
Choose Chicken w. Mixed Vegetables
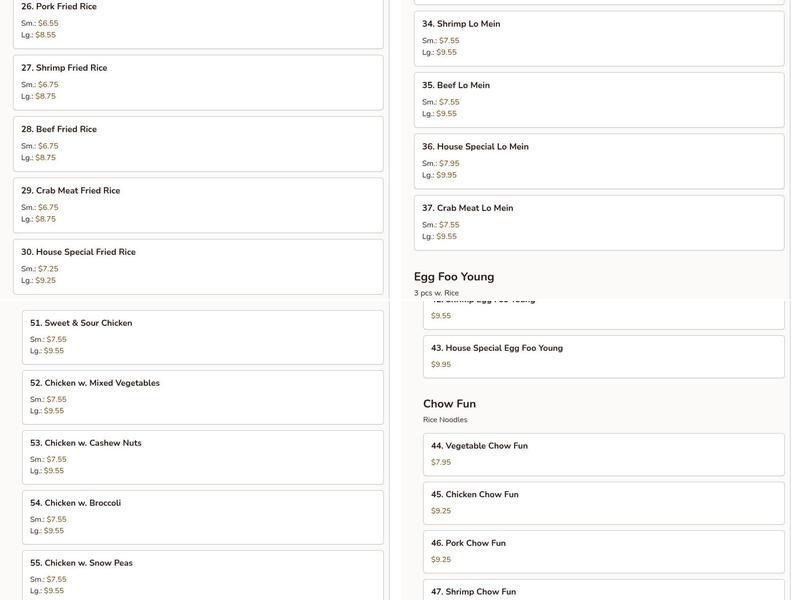(202, 397)
